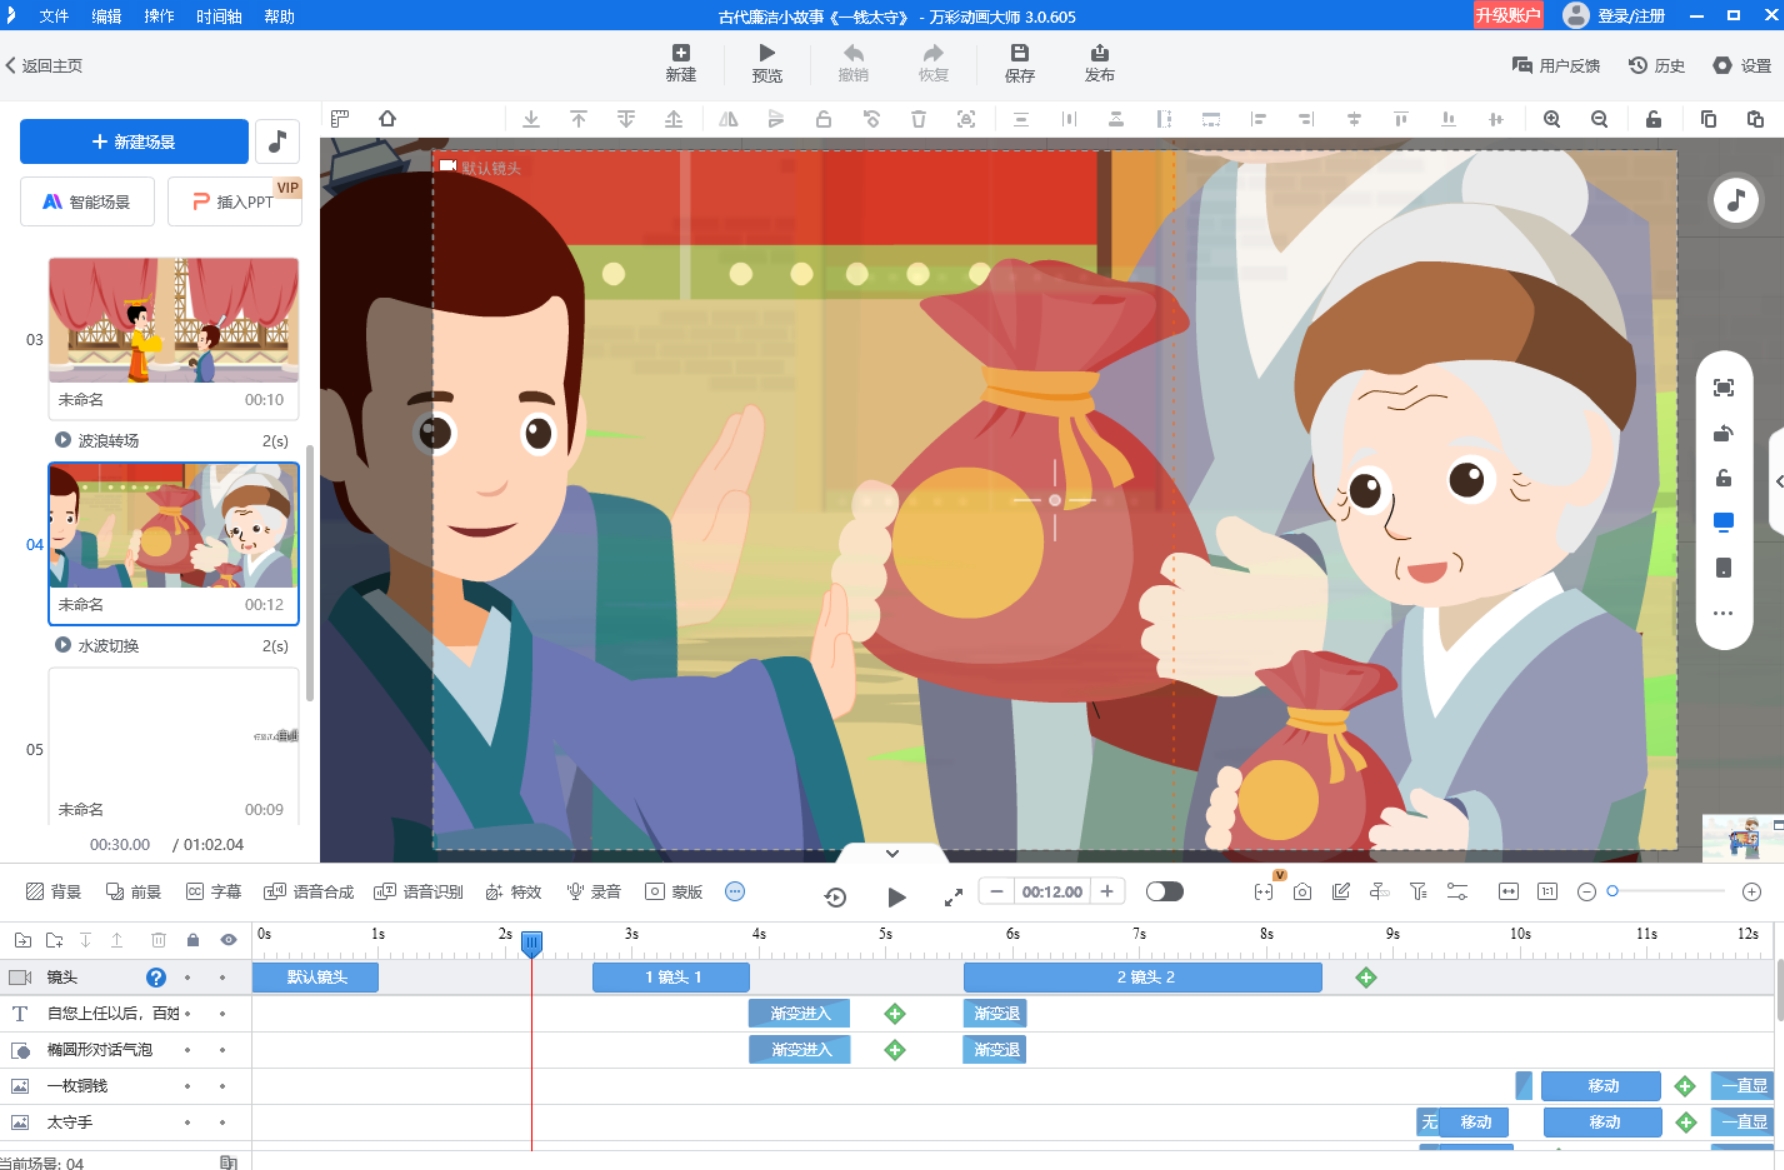This screenshot has width=1784, height=1170.
Task: Go back via 返回主页
Action: coord(45,65)
